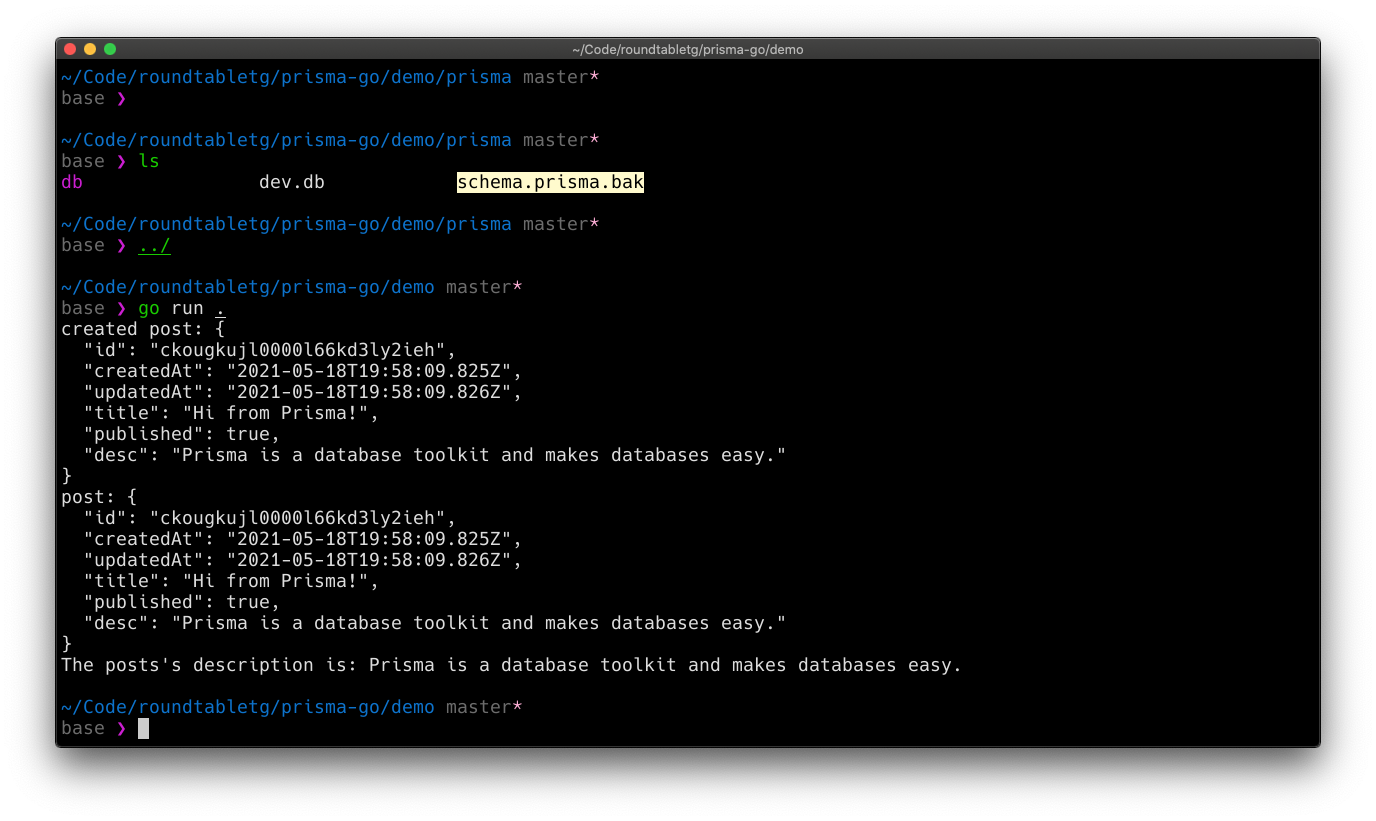The image size is (1376, 821).
Task: Click the highlighted 'schema.prisma.bak' file name
Action: click(550, 182)
